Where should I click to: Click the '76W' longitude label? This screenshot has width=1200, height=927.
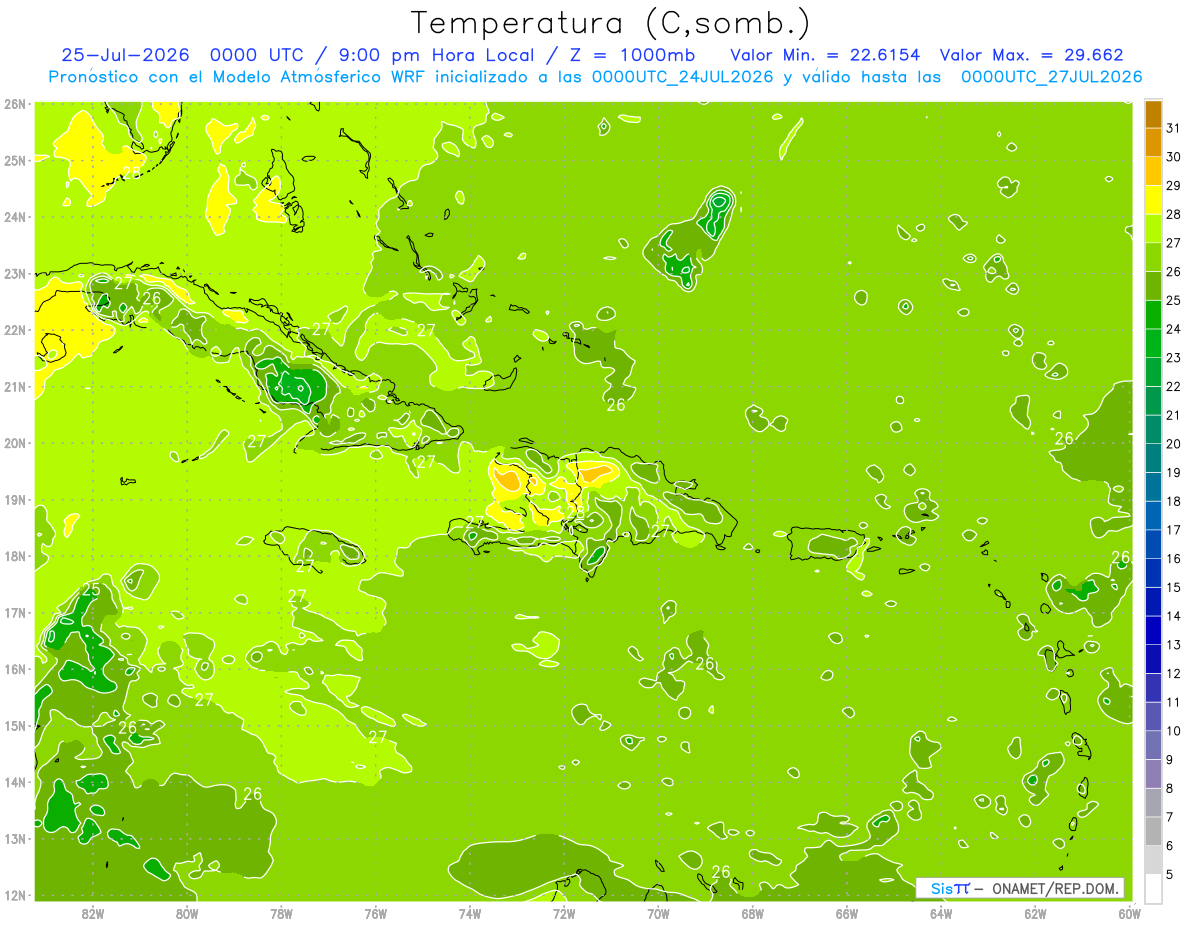[x=376, y=913]
